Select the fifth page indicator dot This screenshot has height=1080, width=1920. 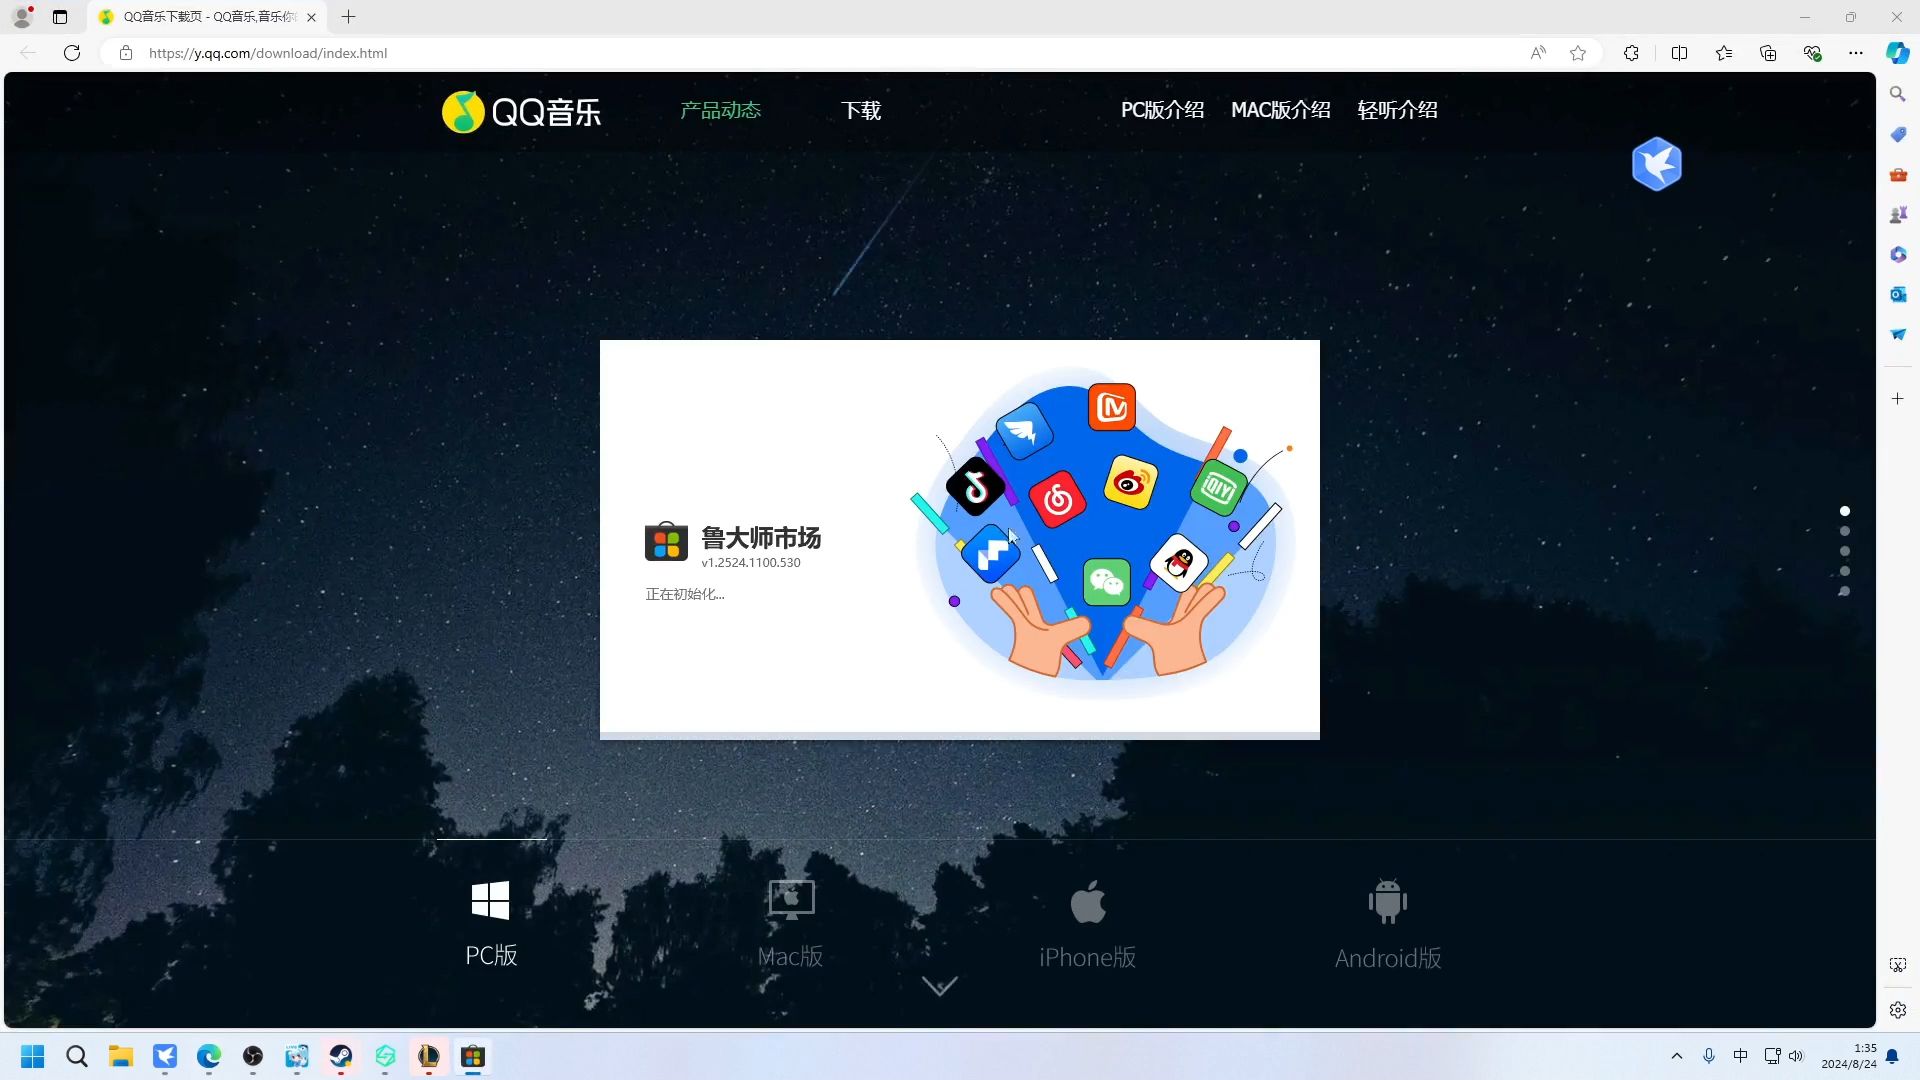[x=1845, y=591]
